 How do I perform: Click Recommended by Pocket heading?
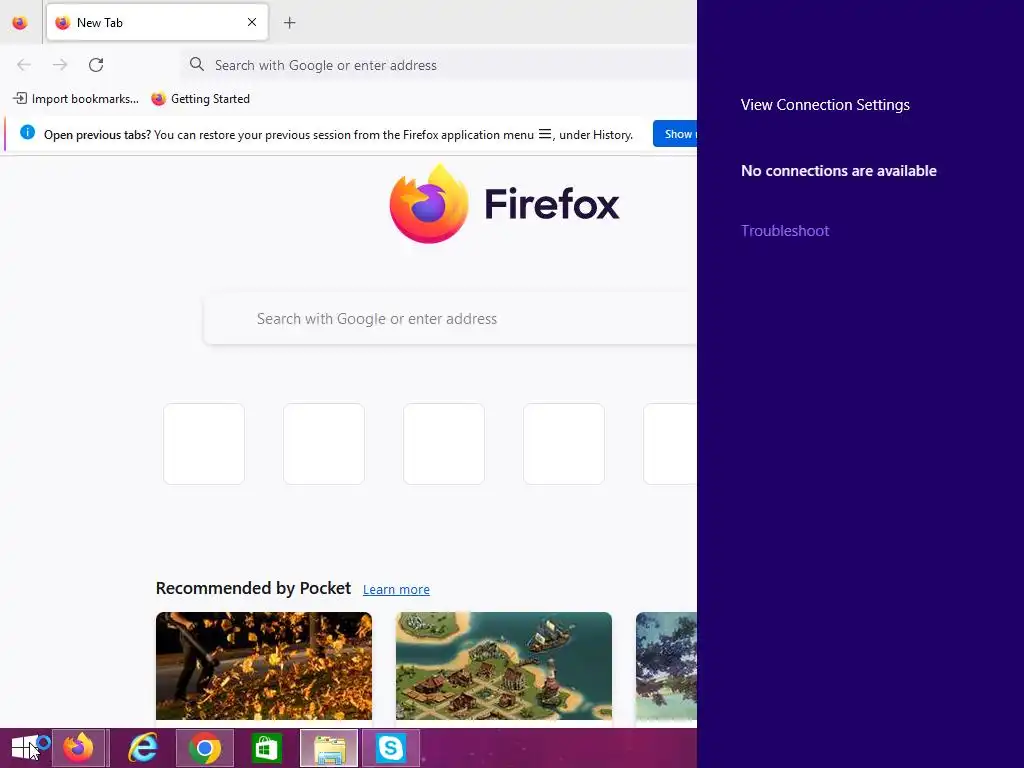click(253, 588)
